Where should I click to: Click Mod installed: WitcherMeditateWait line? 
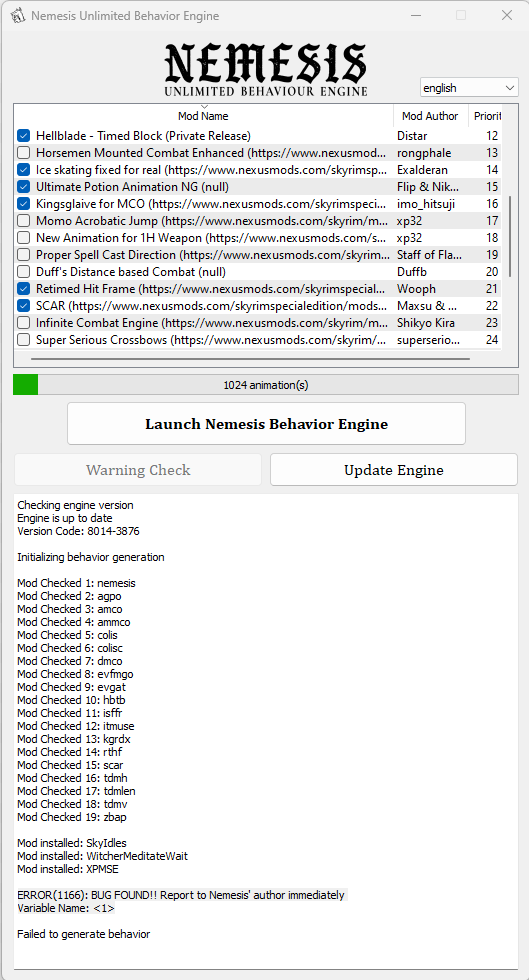(103, 856)
